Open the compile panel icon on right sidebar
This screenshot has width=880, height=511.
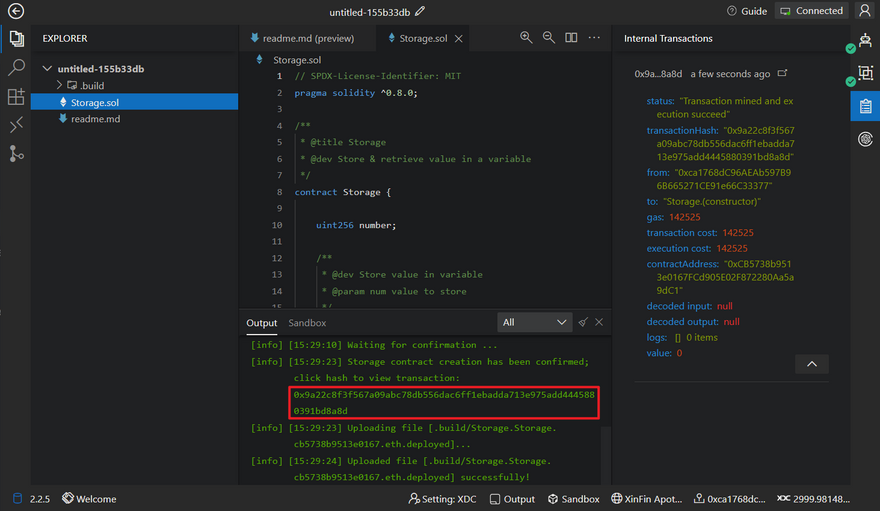865,73
